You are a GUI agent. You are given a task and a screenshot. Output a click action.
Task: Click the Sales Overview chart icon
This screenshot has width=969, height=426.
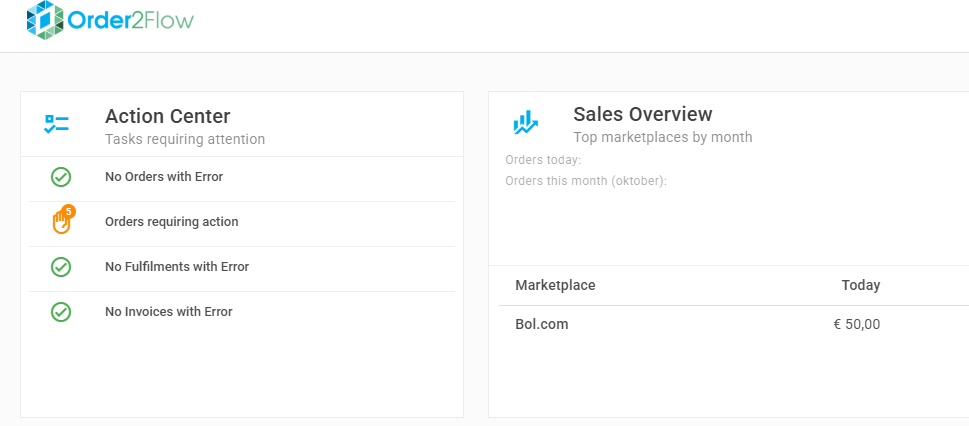click(x=525, y=123)
